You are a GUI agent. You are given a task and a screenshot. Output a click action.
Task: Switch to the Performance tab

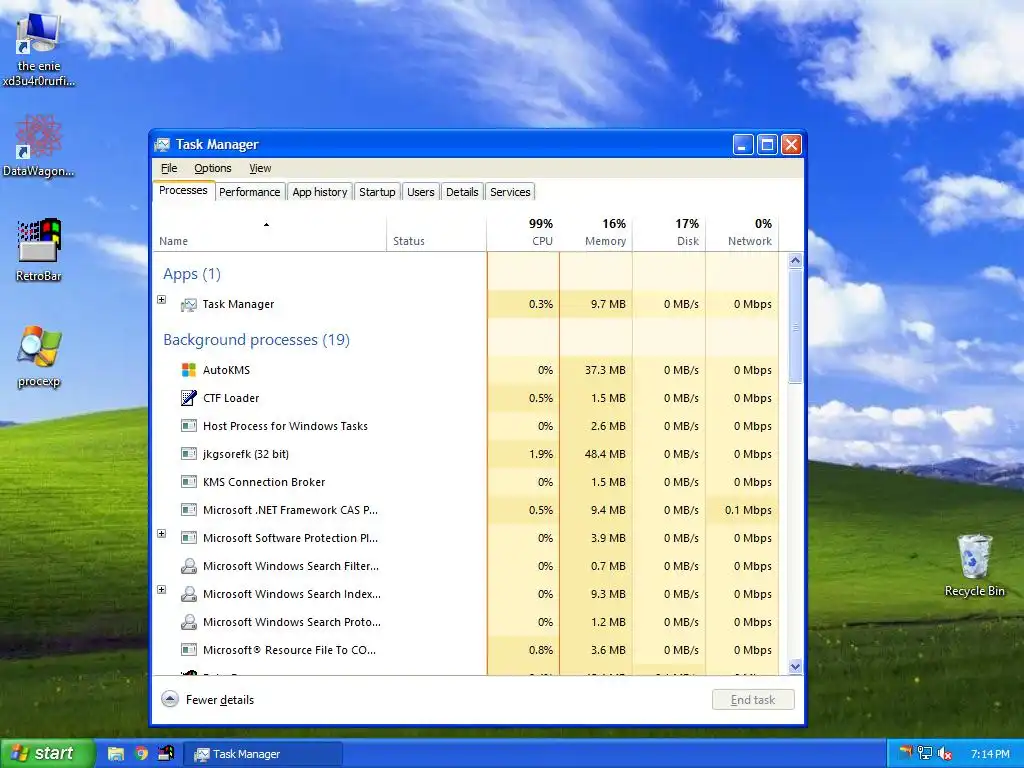249,192
